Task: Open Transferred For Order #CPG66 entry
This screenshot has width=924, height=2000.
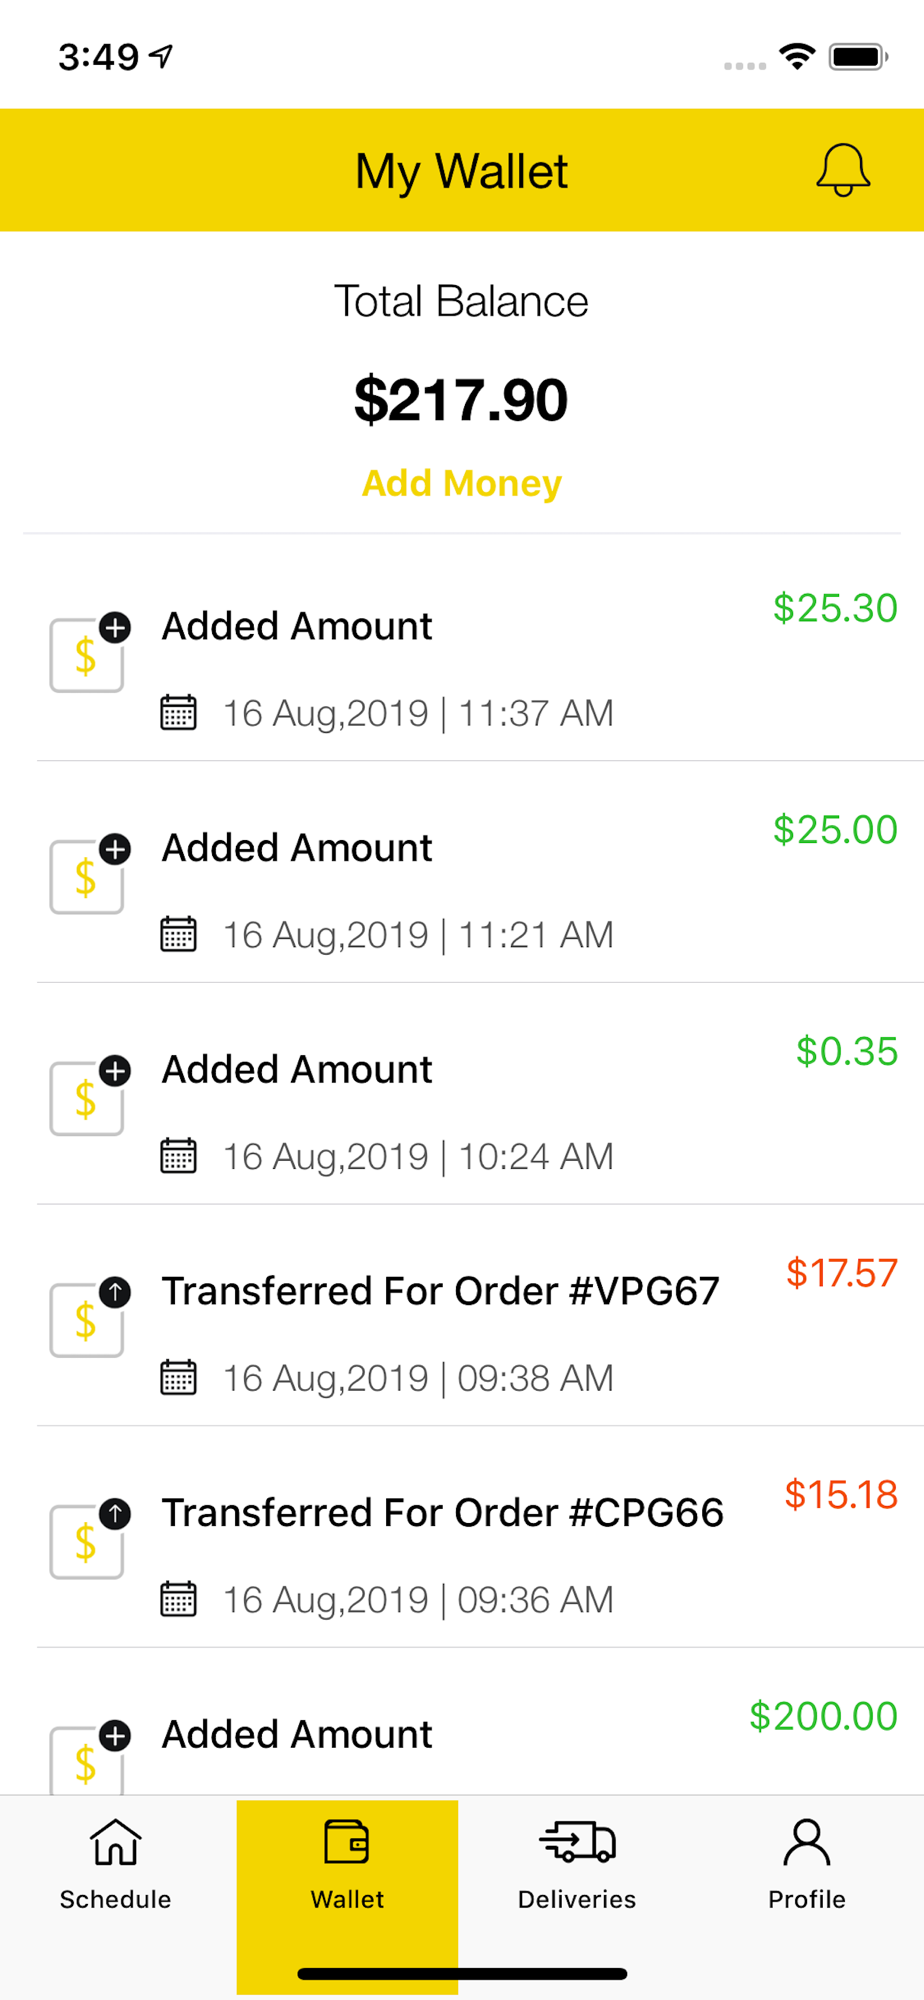Action: [x=480, y=1537]
